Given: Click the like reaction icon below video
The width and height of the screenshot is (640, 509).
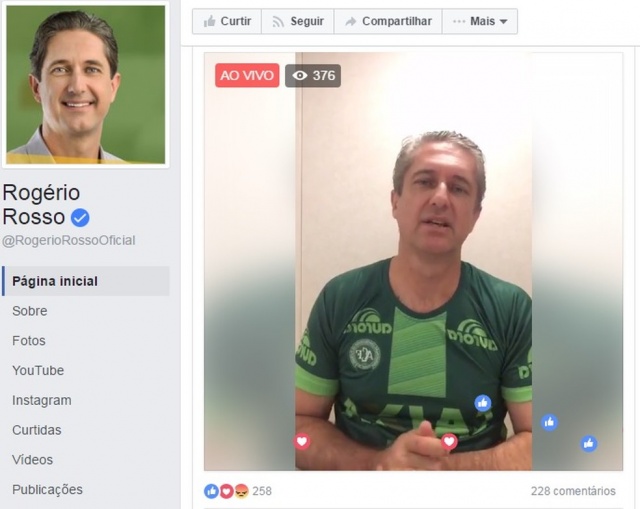Looking at the screenshot, I should coord(211,491).
